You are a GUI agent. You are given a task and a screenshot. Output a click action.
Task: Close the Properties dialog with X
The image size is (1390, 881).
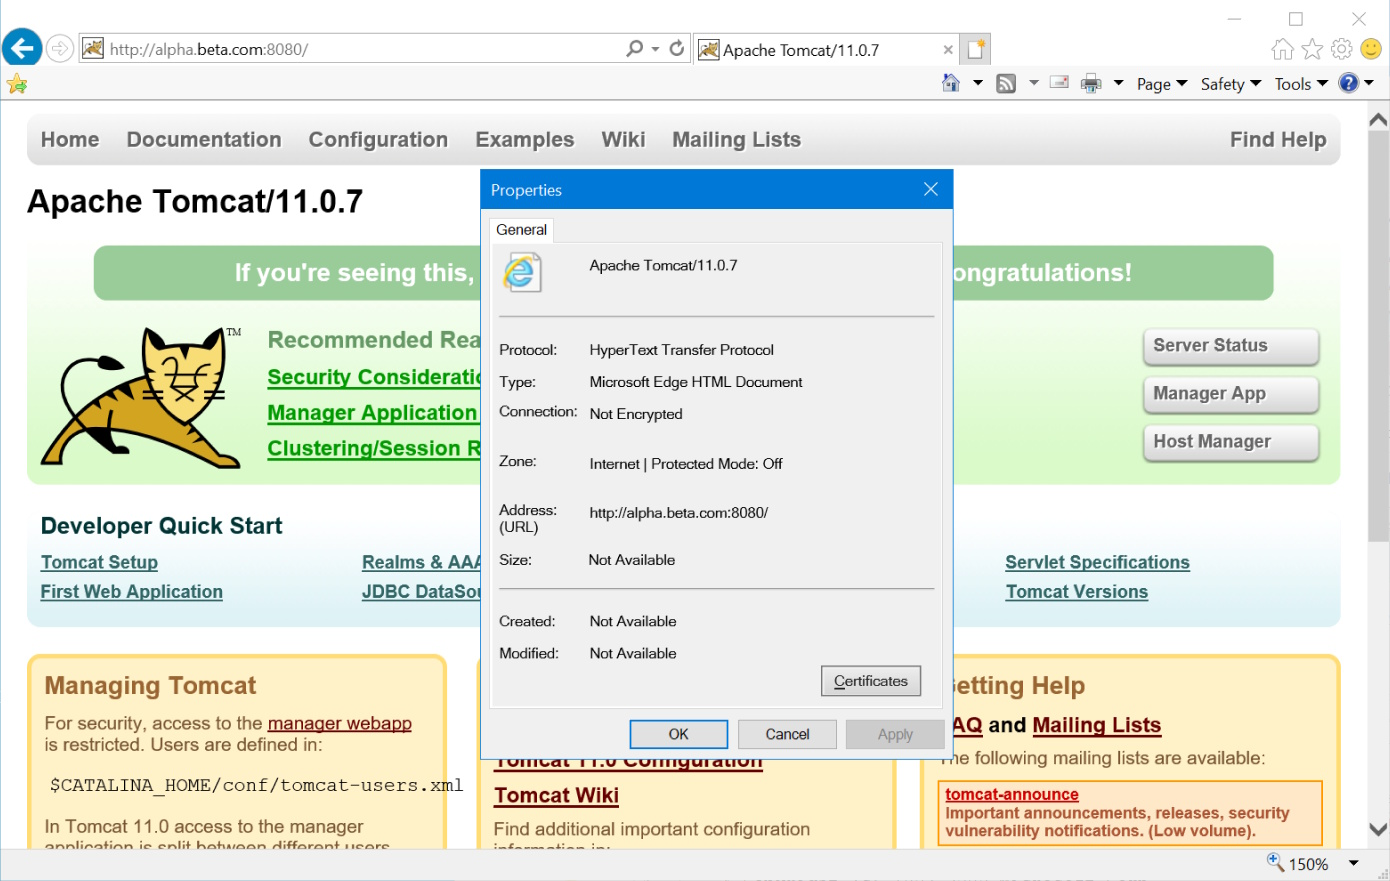[931, 189]
